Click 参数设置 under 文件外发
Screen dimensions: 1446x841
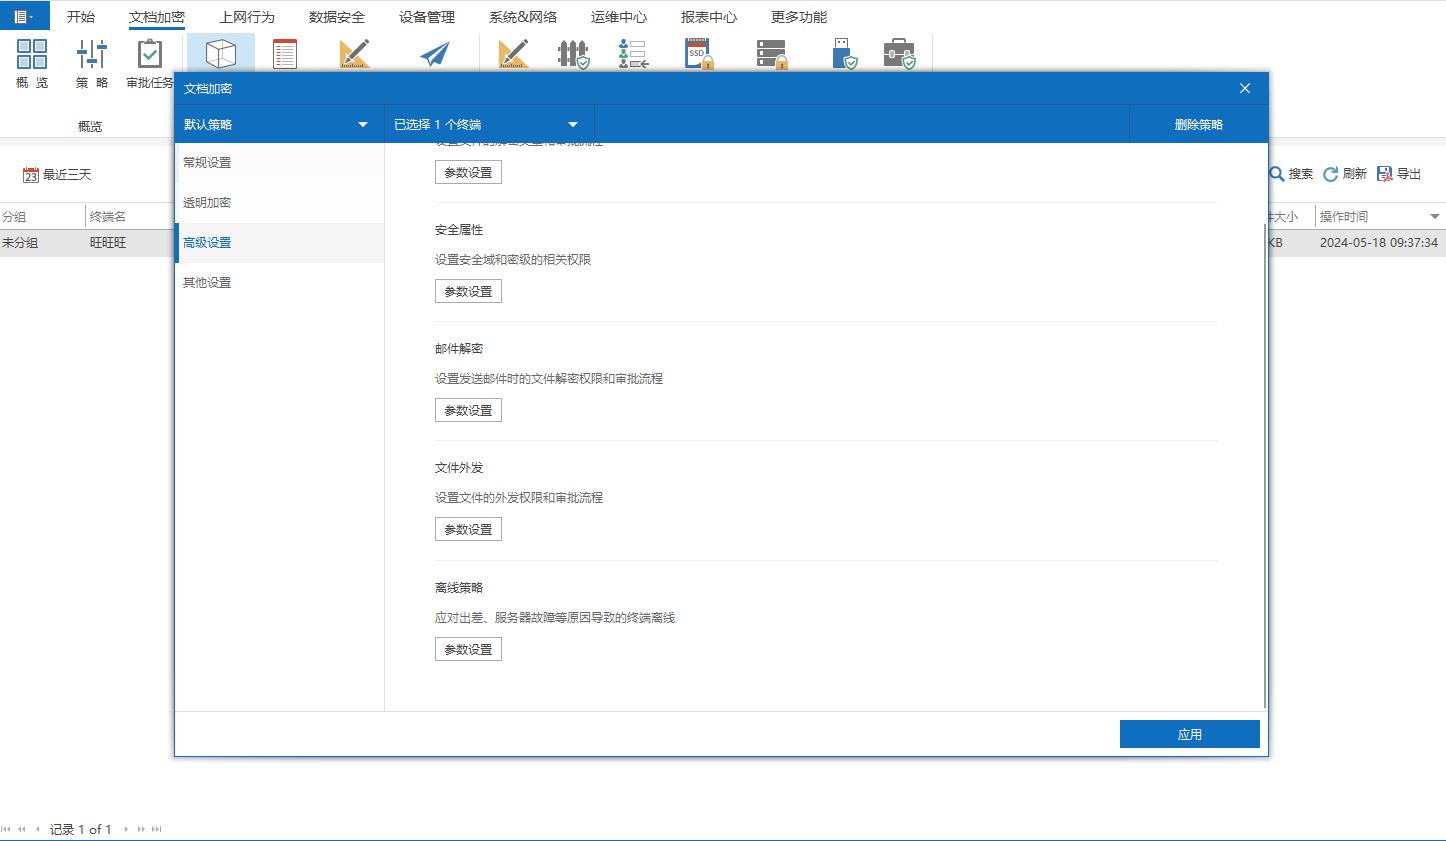[x=468, y=529]
